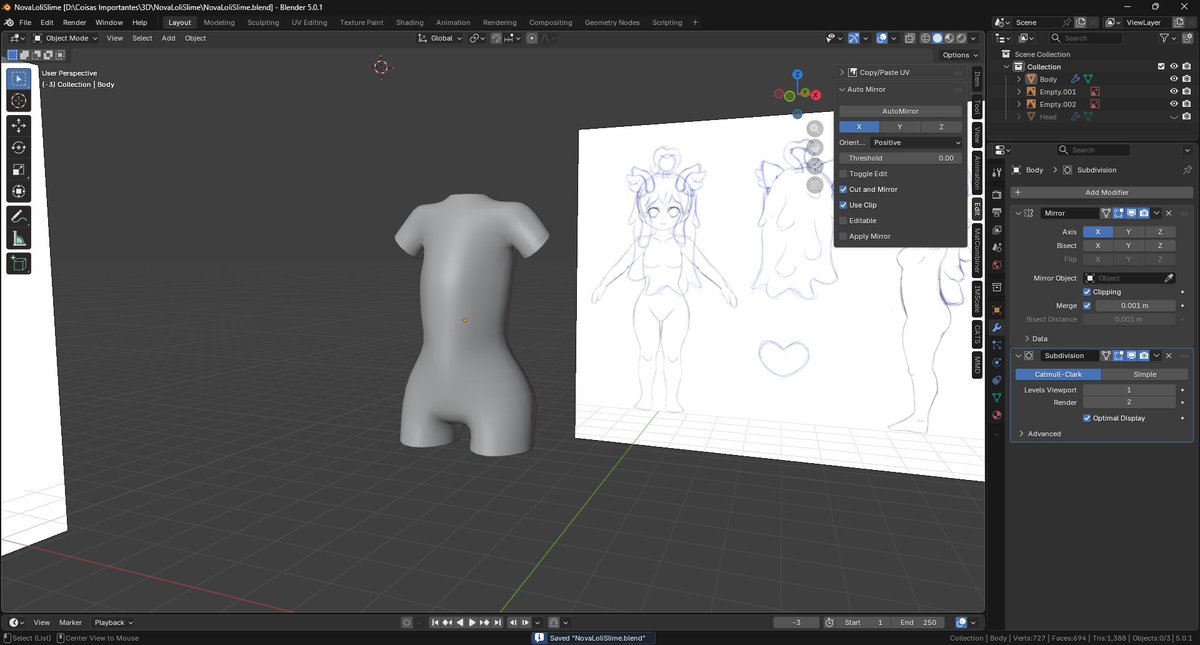Expand Body in the outliner
Viewport: 1200px width, 645px height.
point(1019,79)
